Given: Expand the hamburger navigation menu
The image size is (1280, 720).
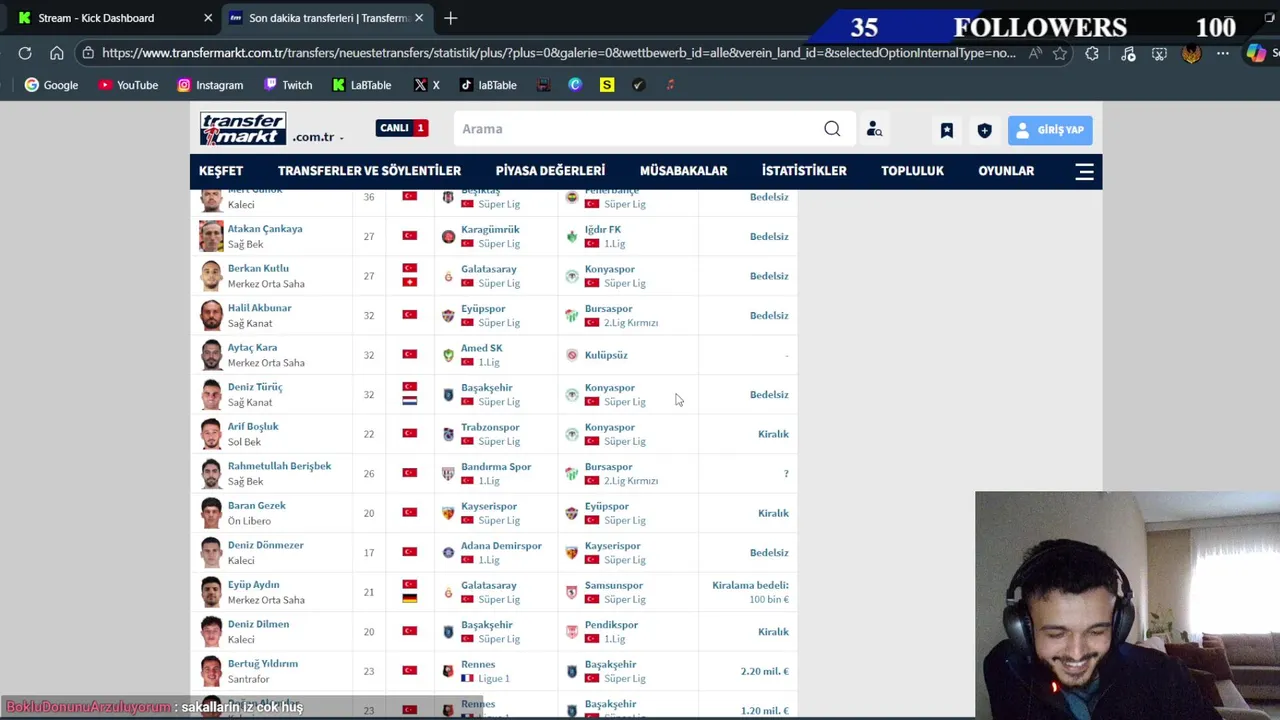Looking at the screenshot, I should (1085, 171).
